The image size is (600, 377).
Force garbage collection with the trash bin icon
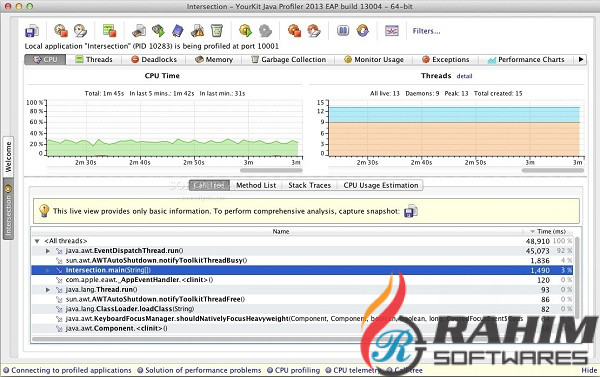(217, 31)
